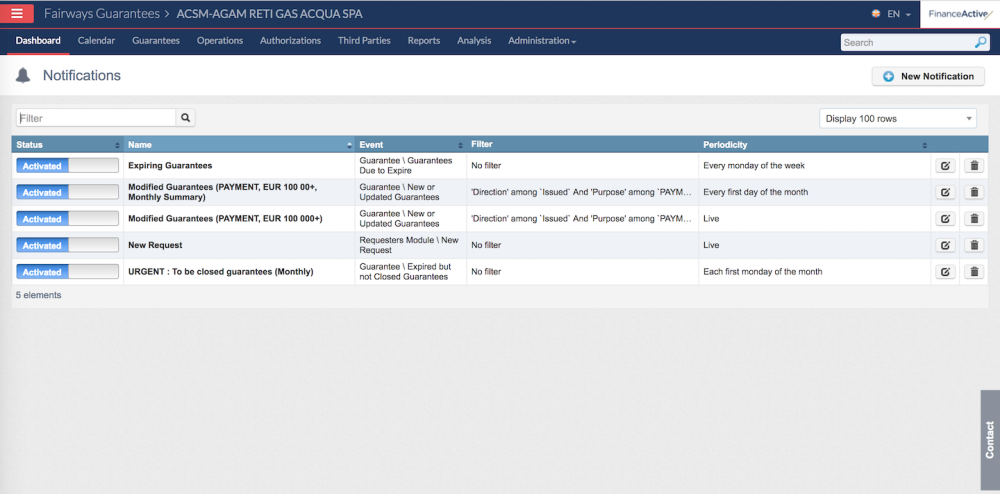
Task: Switch to the Operations tab
Action: [x=220, y=41]
